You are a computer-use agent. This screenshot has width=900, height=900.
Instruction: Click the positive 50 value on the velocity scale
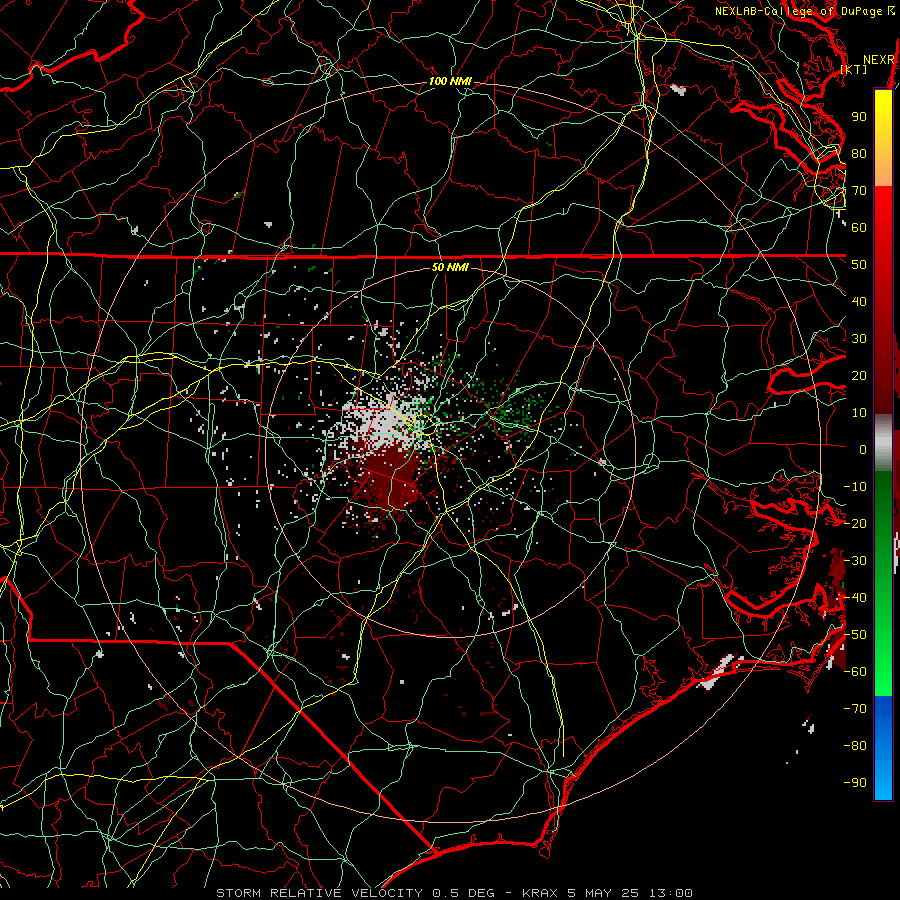tap(859, 265)
